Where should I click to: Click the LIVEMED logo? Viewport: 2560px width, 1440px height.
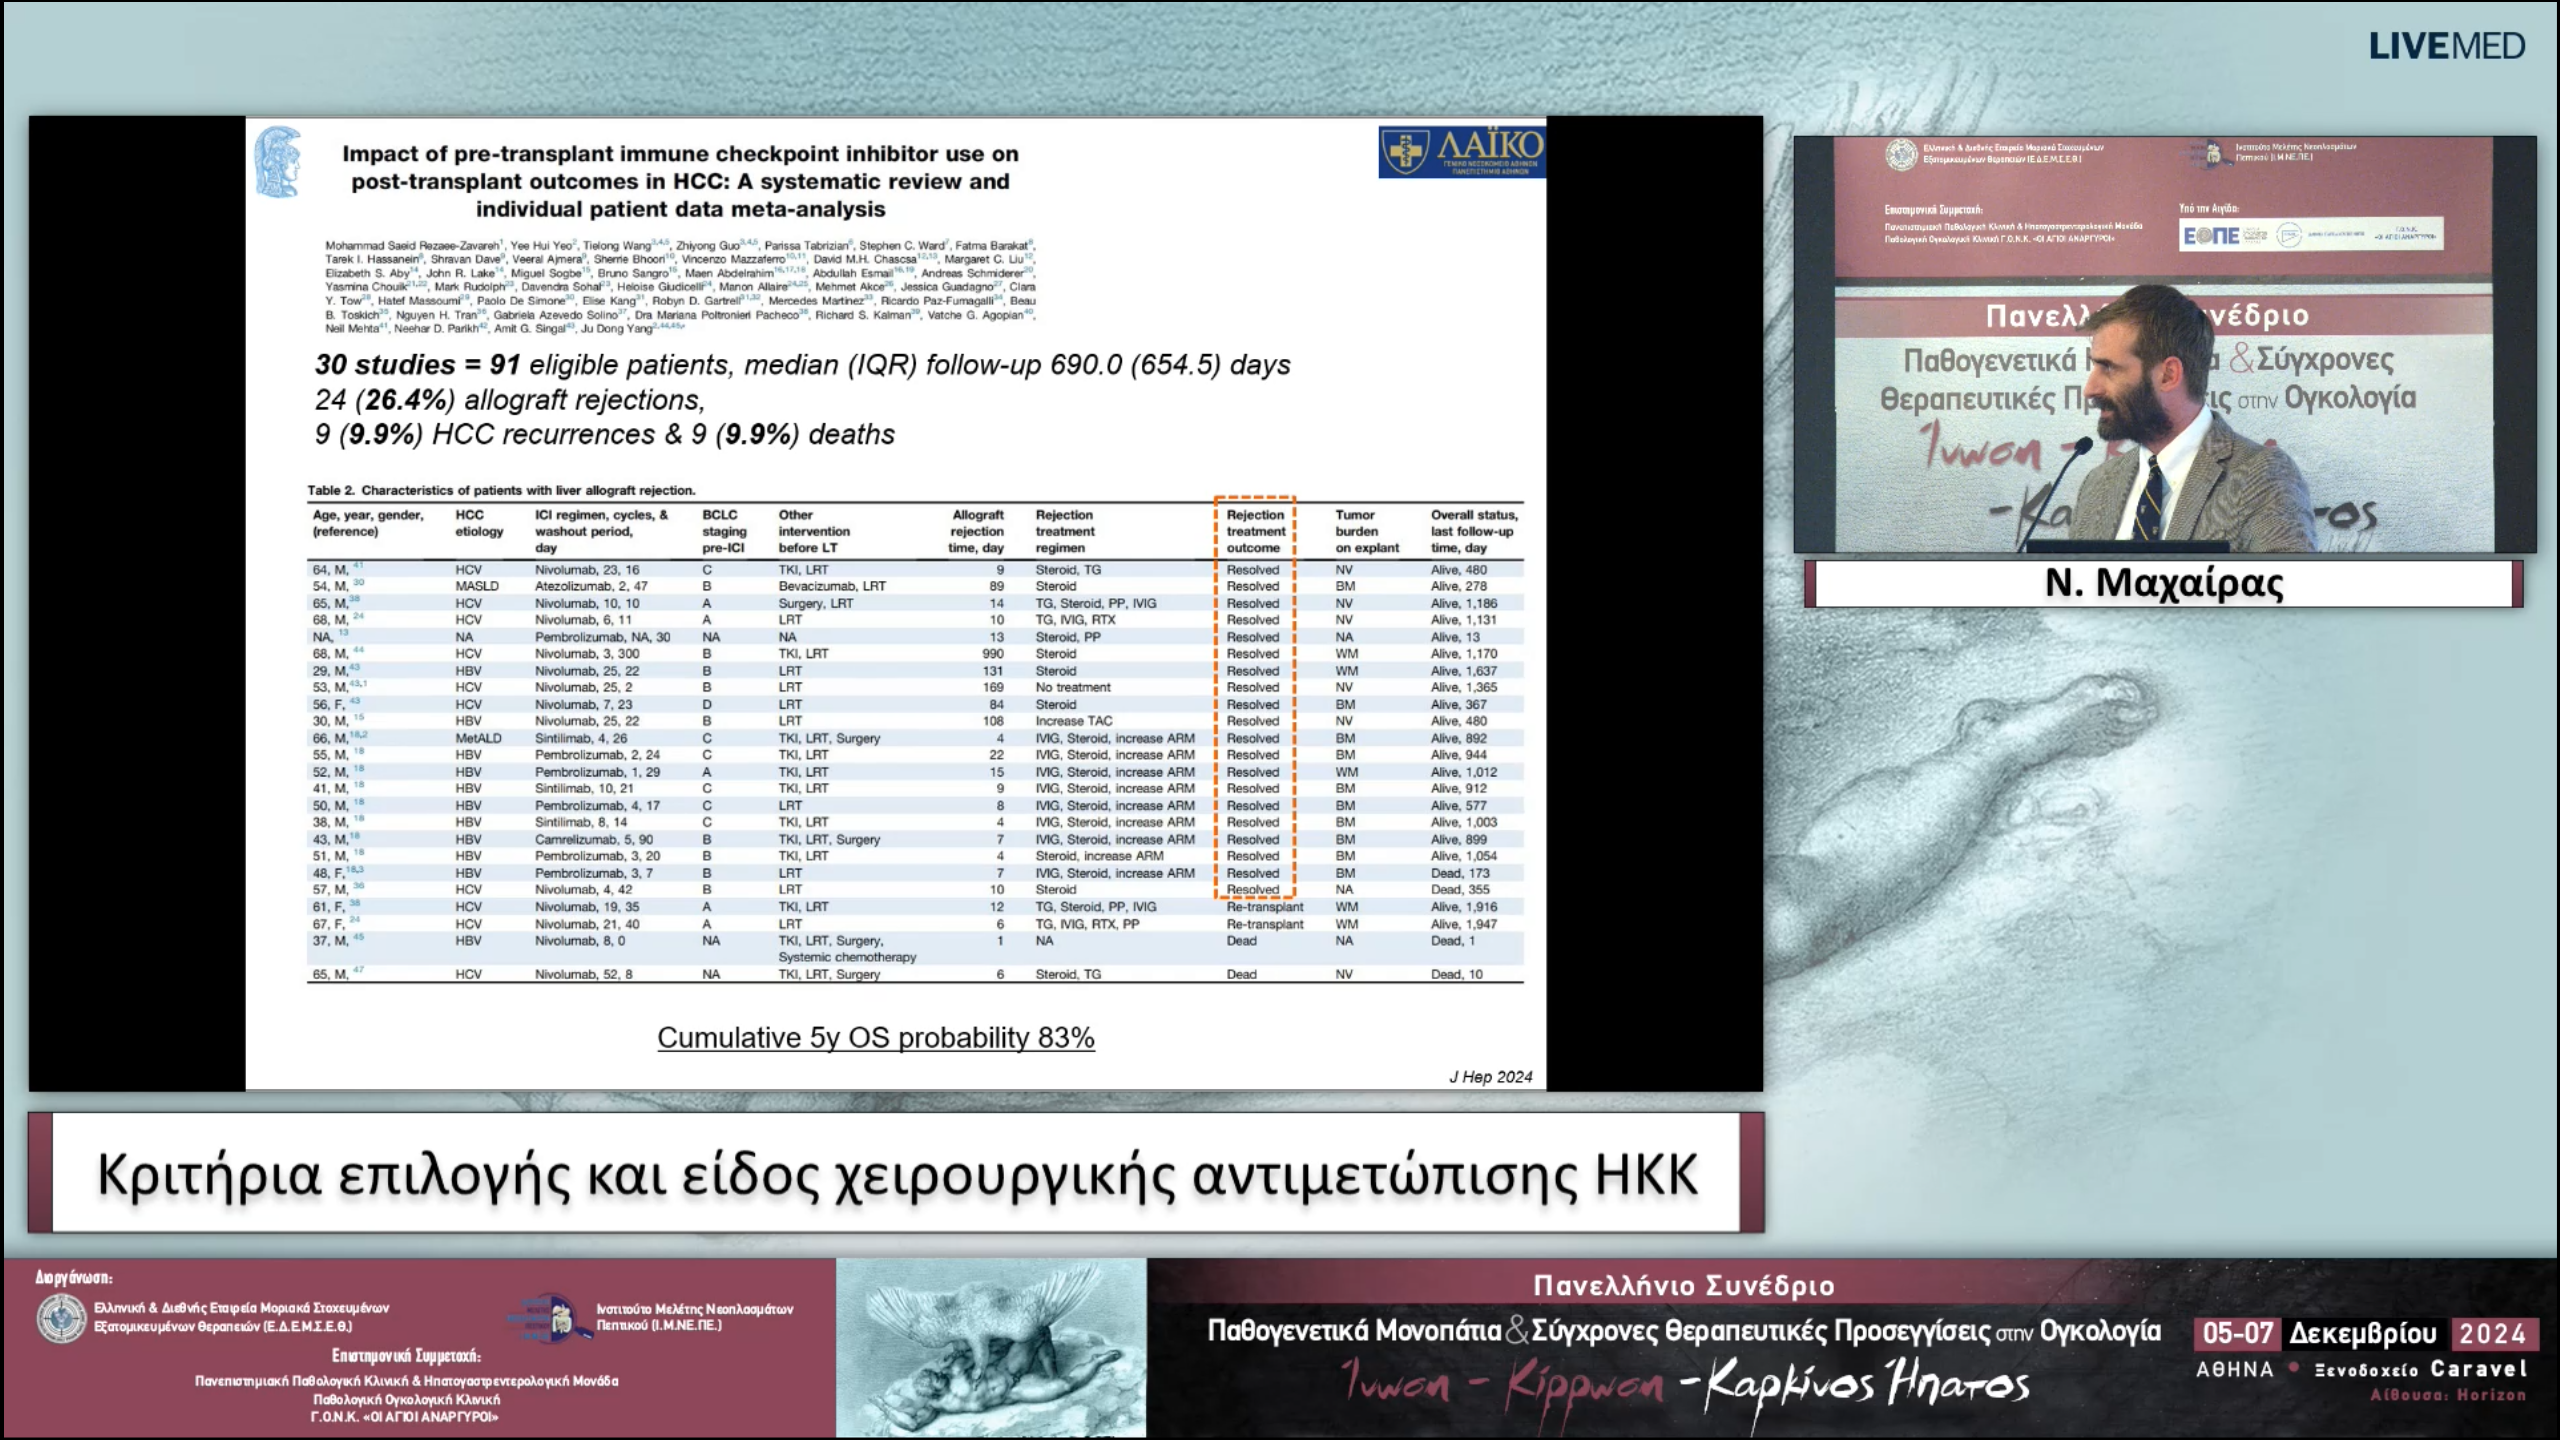(2446, 46)
